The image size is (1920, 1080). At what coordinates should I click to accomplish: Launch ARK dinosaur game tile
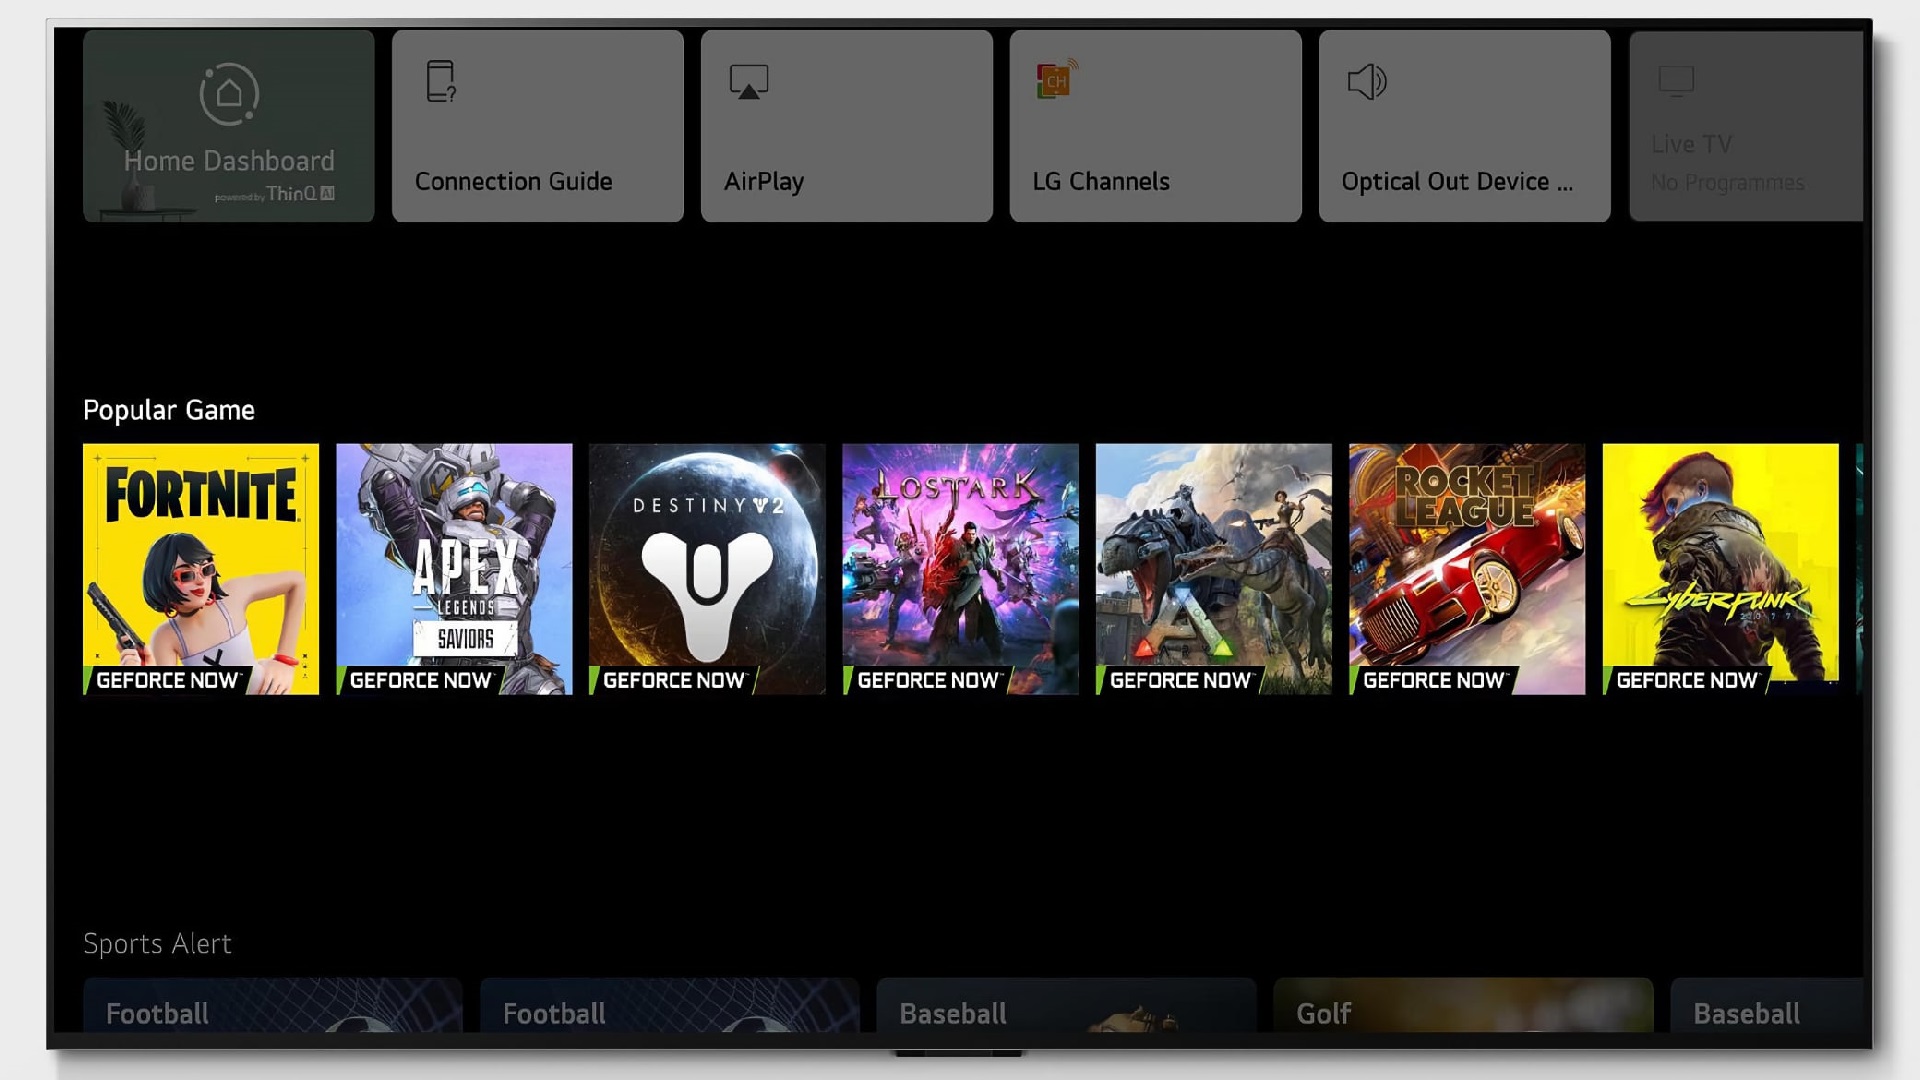click(1214, 569)
